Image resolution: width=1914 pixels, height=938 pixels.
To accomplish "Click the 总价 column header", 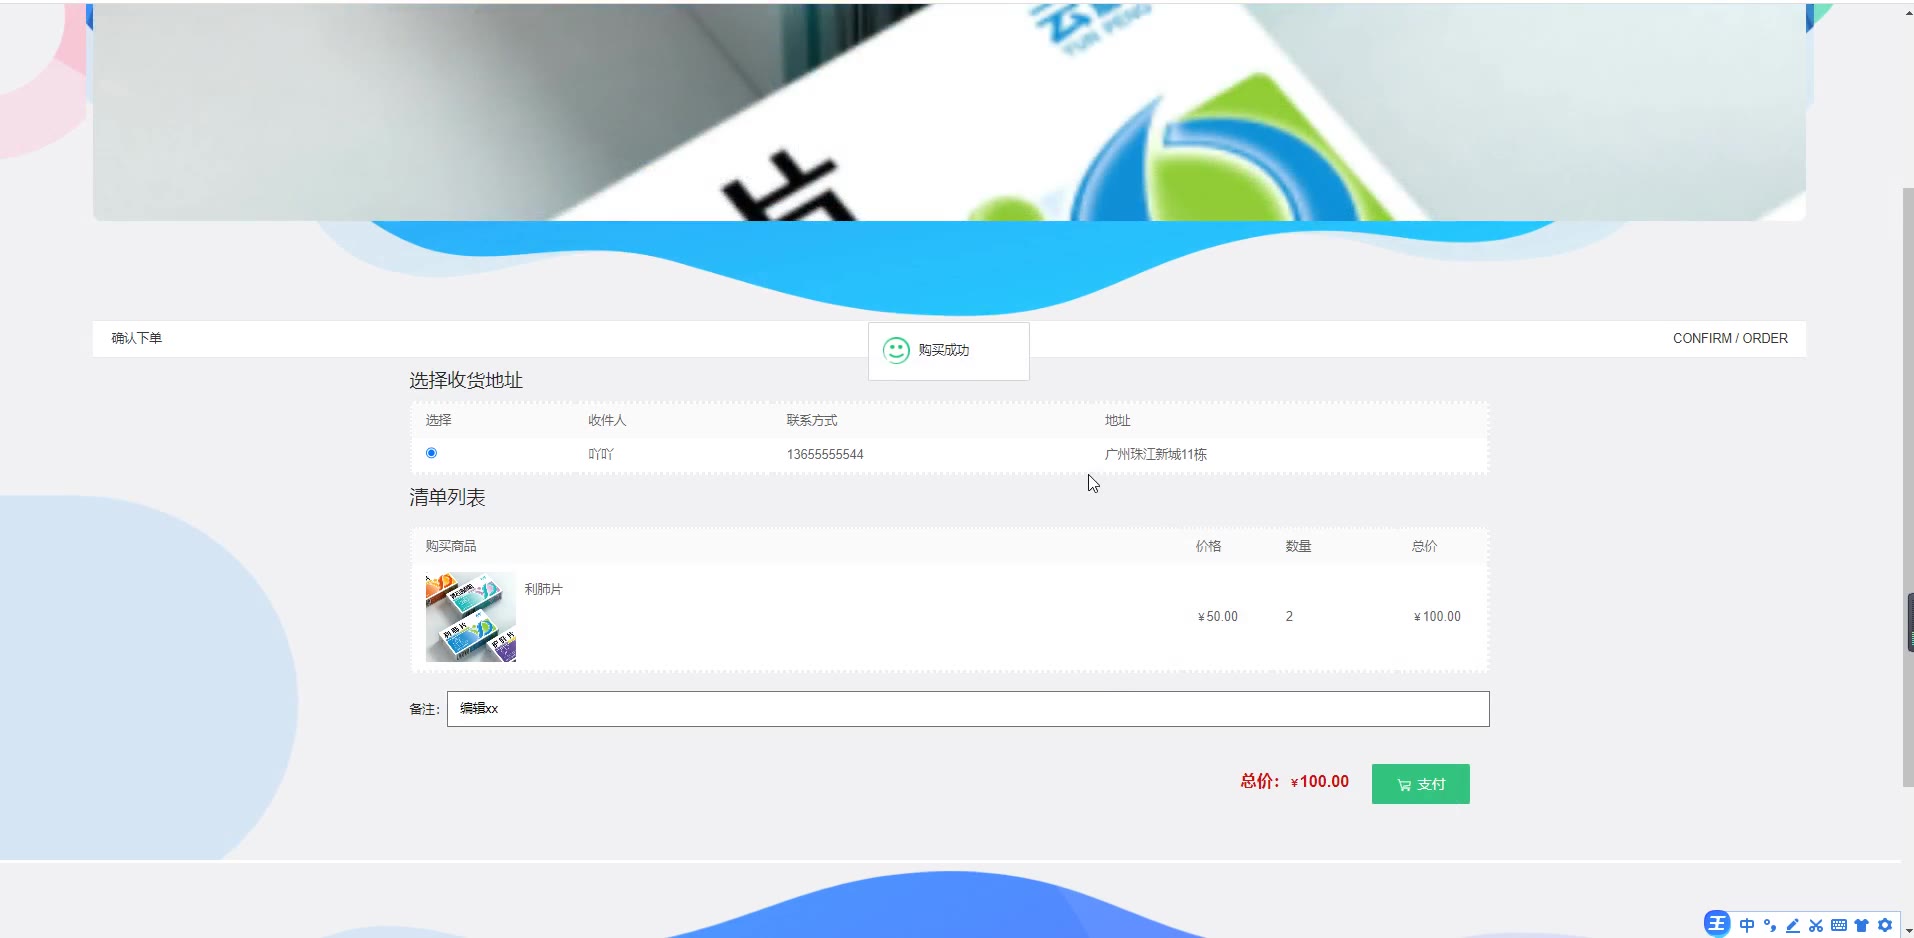I will (x=1424, y=546).
